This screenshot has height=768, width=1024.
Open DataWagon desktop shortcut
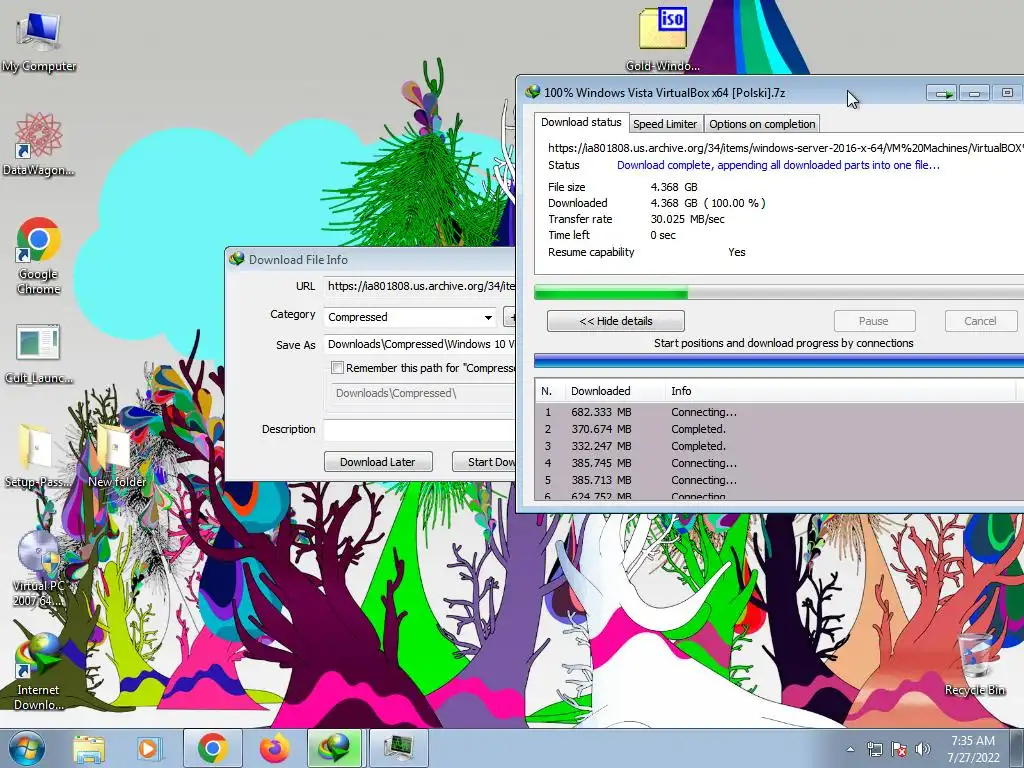[39, 144]
